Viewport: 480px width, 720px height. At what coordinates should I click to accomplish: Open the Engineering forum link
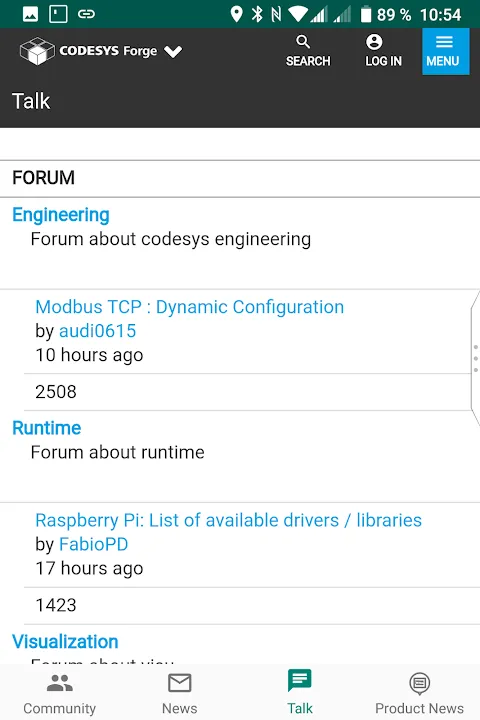coord(61,215)
